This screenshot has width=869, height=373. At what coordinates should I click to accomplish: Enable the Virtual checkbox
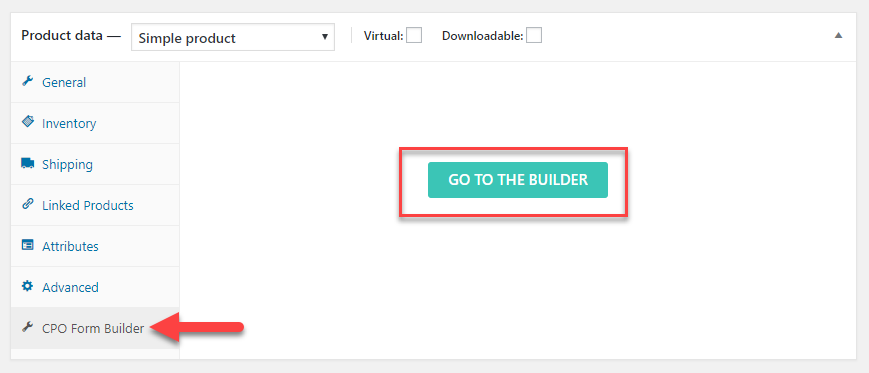(414, 36)
